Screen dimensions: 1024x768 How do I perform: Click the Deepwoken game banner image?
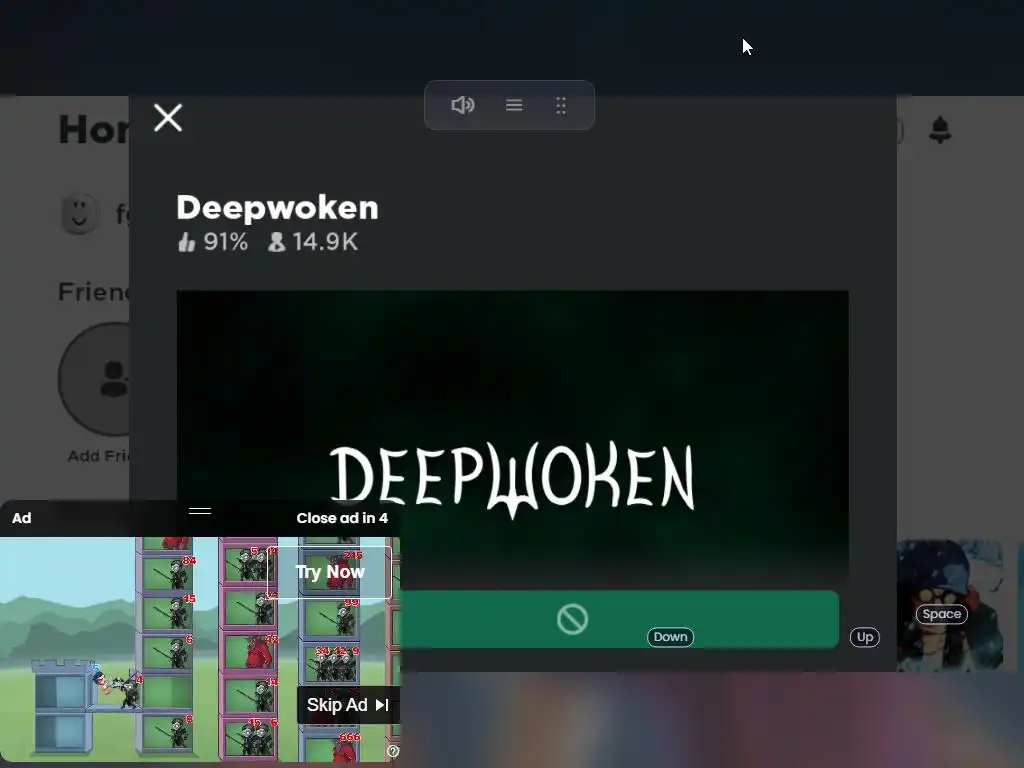pyautogui.click(x=512, y=438)
